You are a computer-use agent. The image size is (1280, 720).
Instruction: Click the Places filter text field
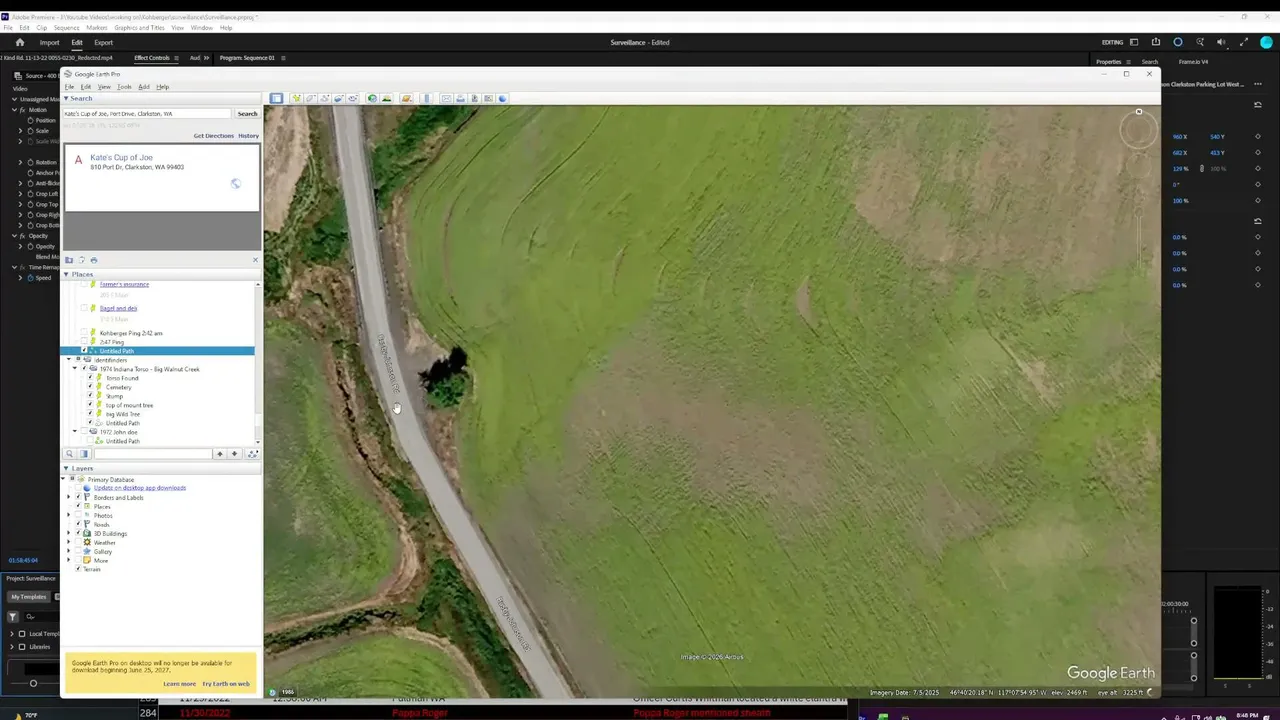click(x=153, y=454)
